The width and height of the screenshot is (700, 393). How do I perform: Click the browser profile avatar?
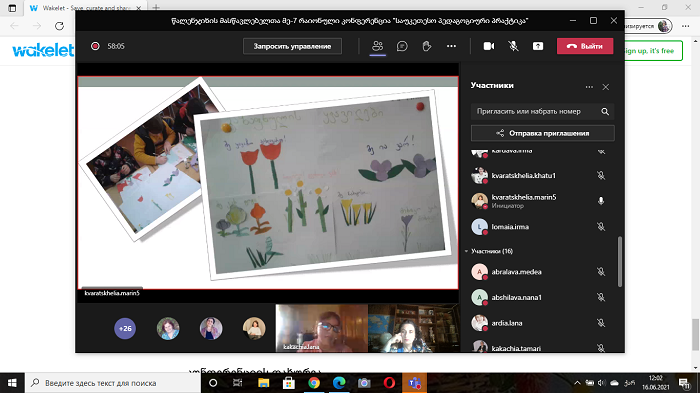click(x=663, y=26)
